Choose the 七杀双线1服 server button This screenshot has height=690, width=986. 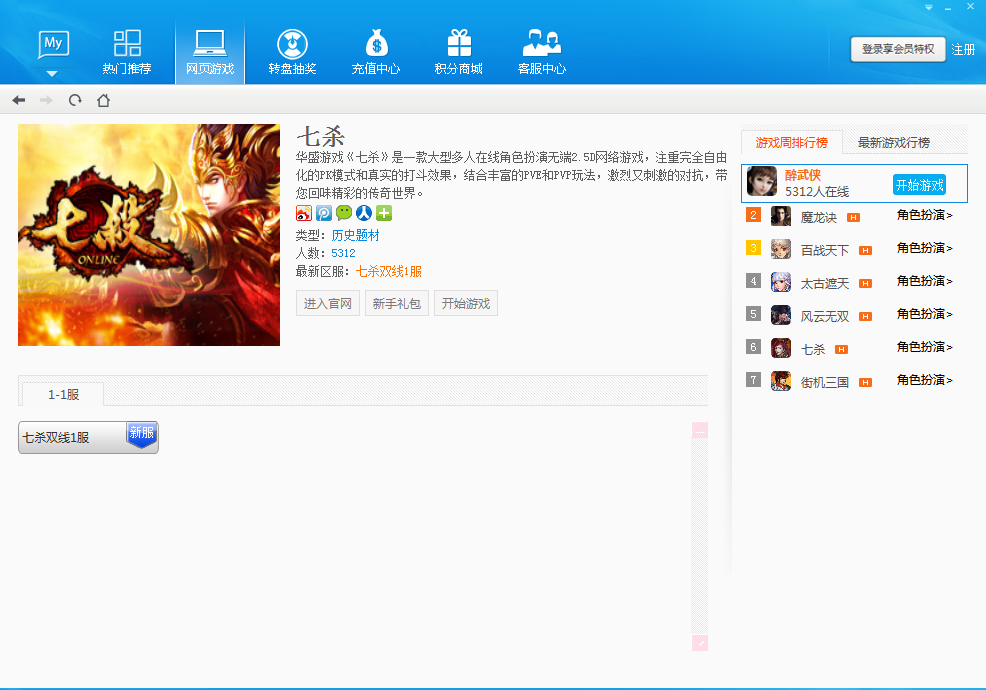pos(88,437)
